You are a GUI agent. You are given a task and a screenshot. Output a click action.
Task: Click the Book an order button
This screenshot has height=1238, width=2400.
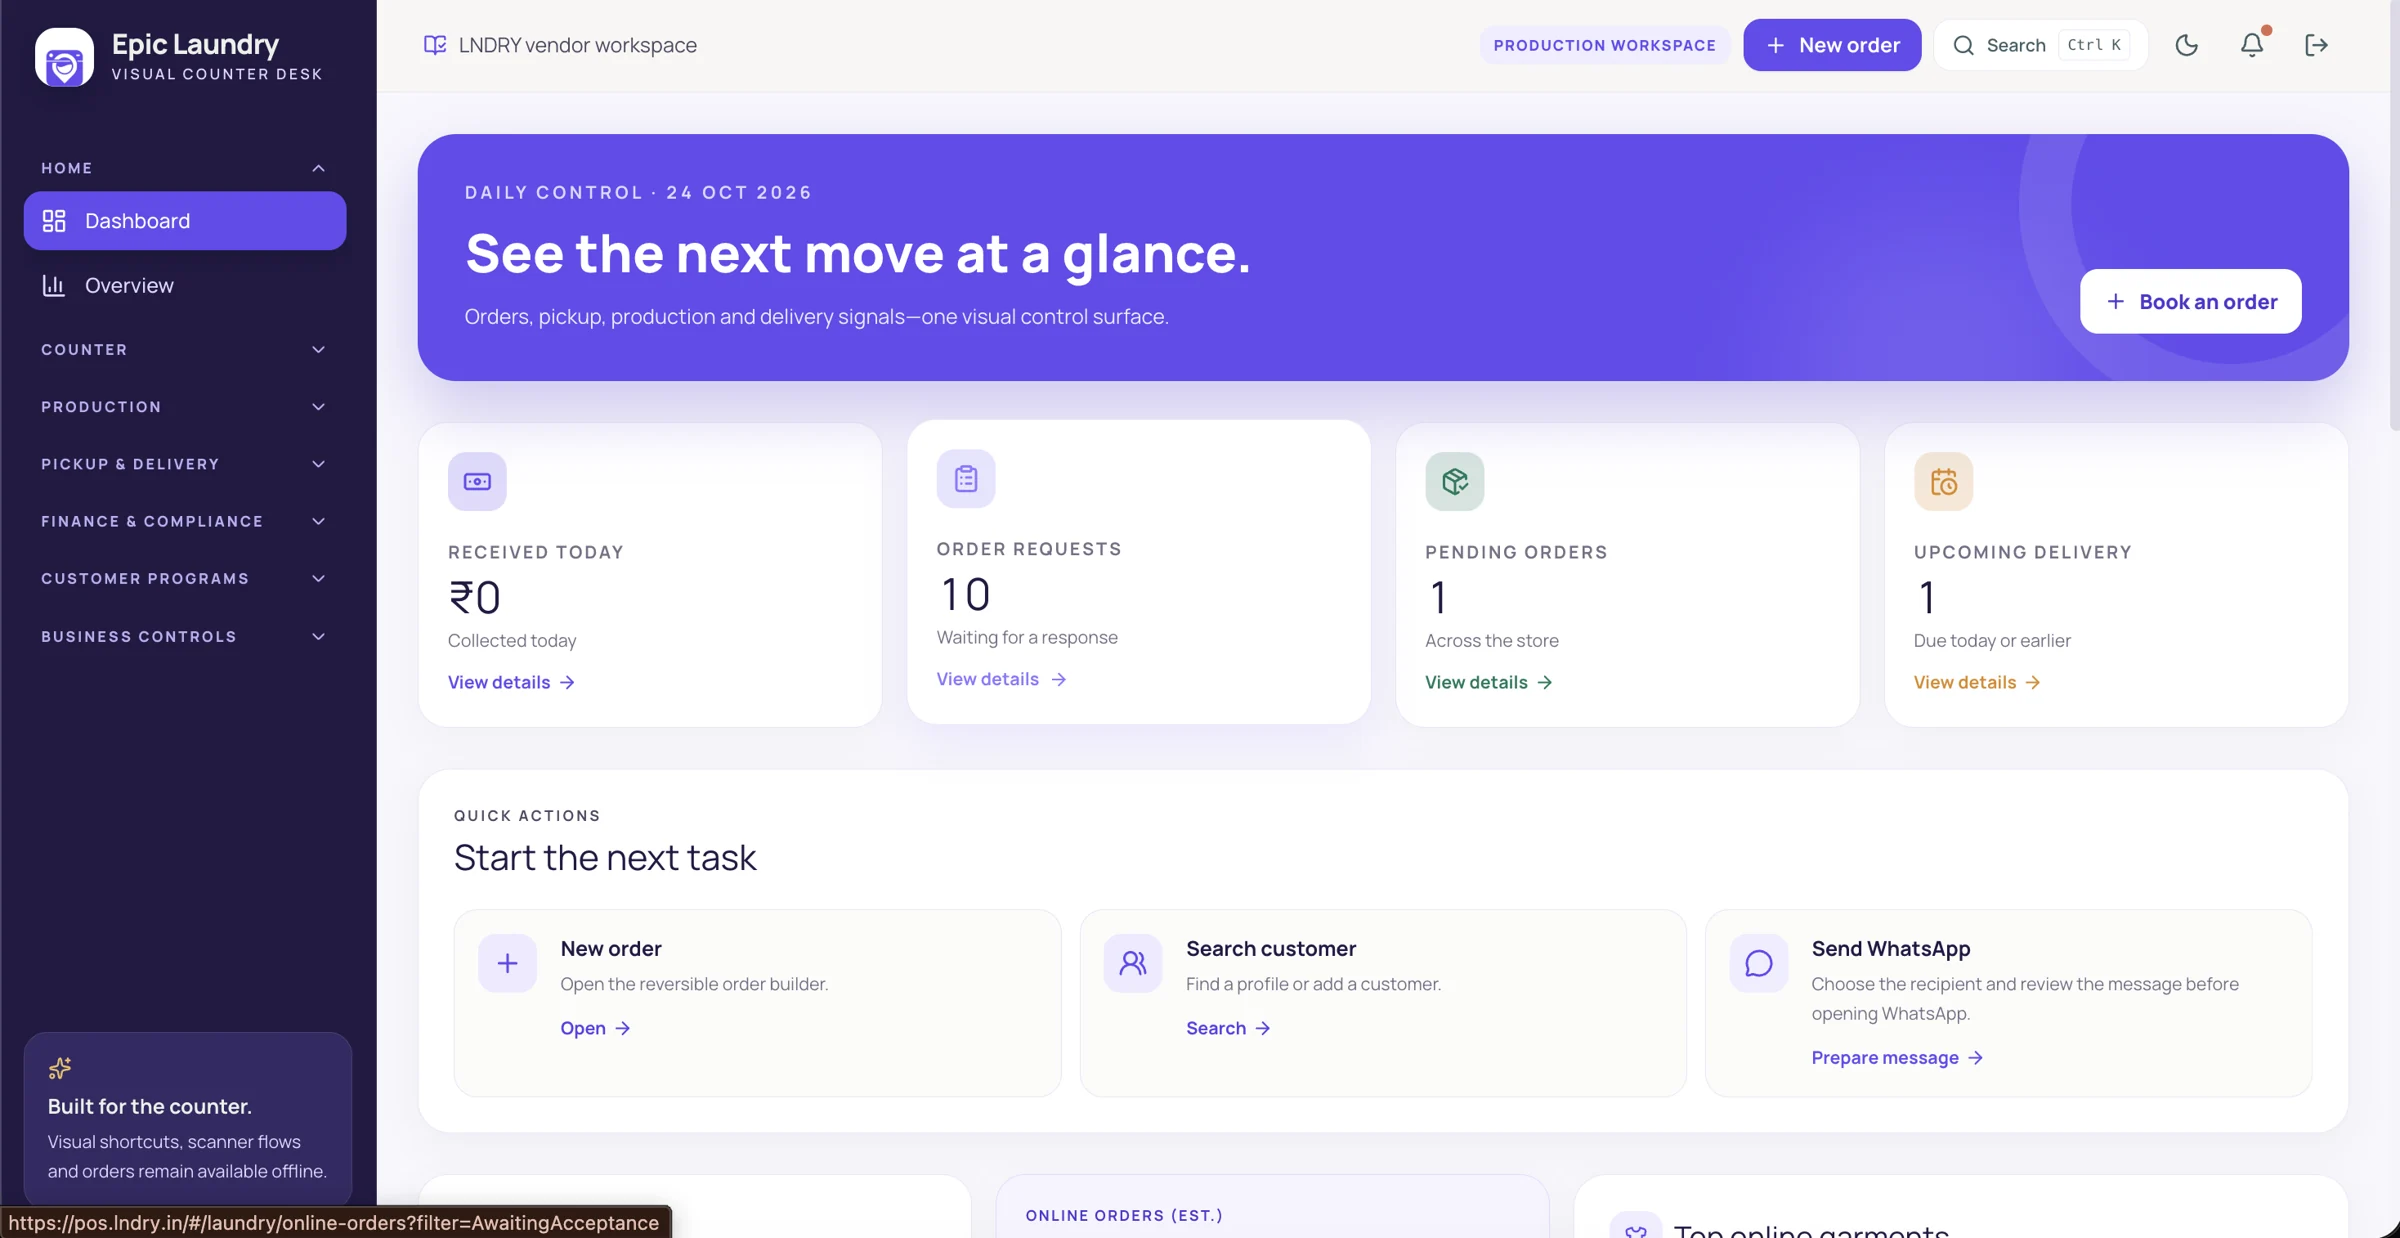click(x=2190, y=301)
